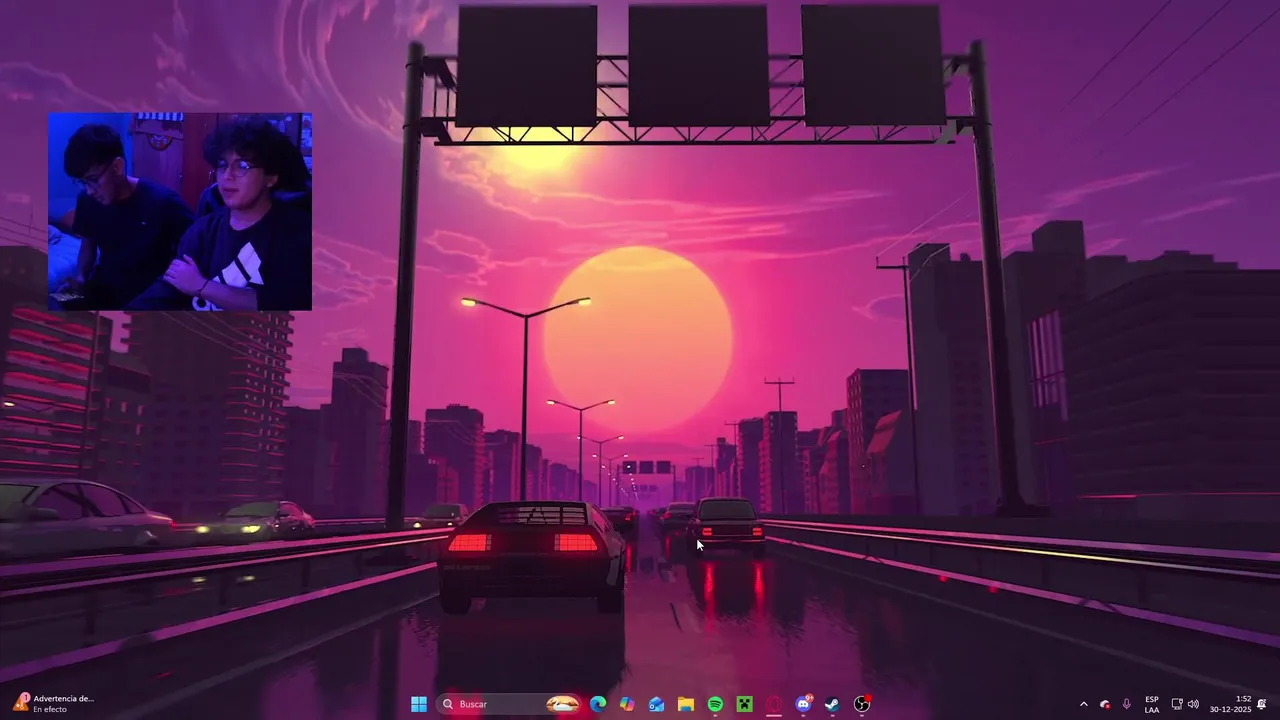
Task: Click the search highlight swan image
Action: [x=563, y=704]
